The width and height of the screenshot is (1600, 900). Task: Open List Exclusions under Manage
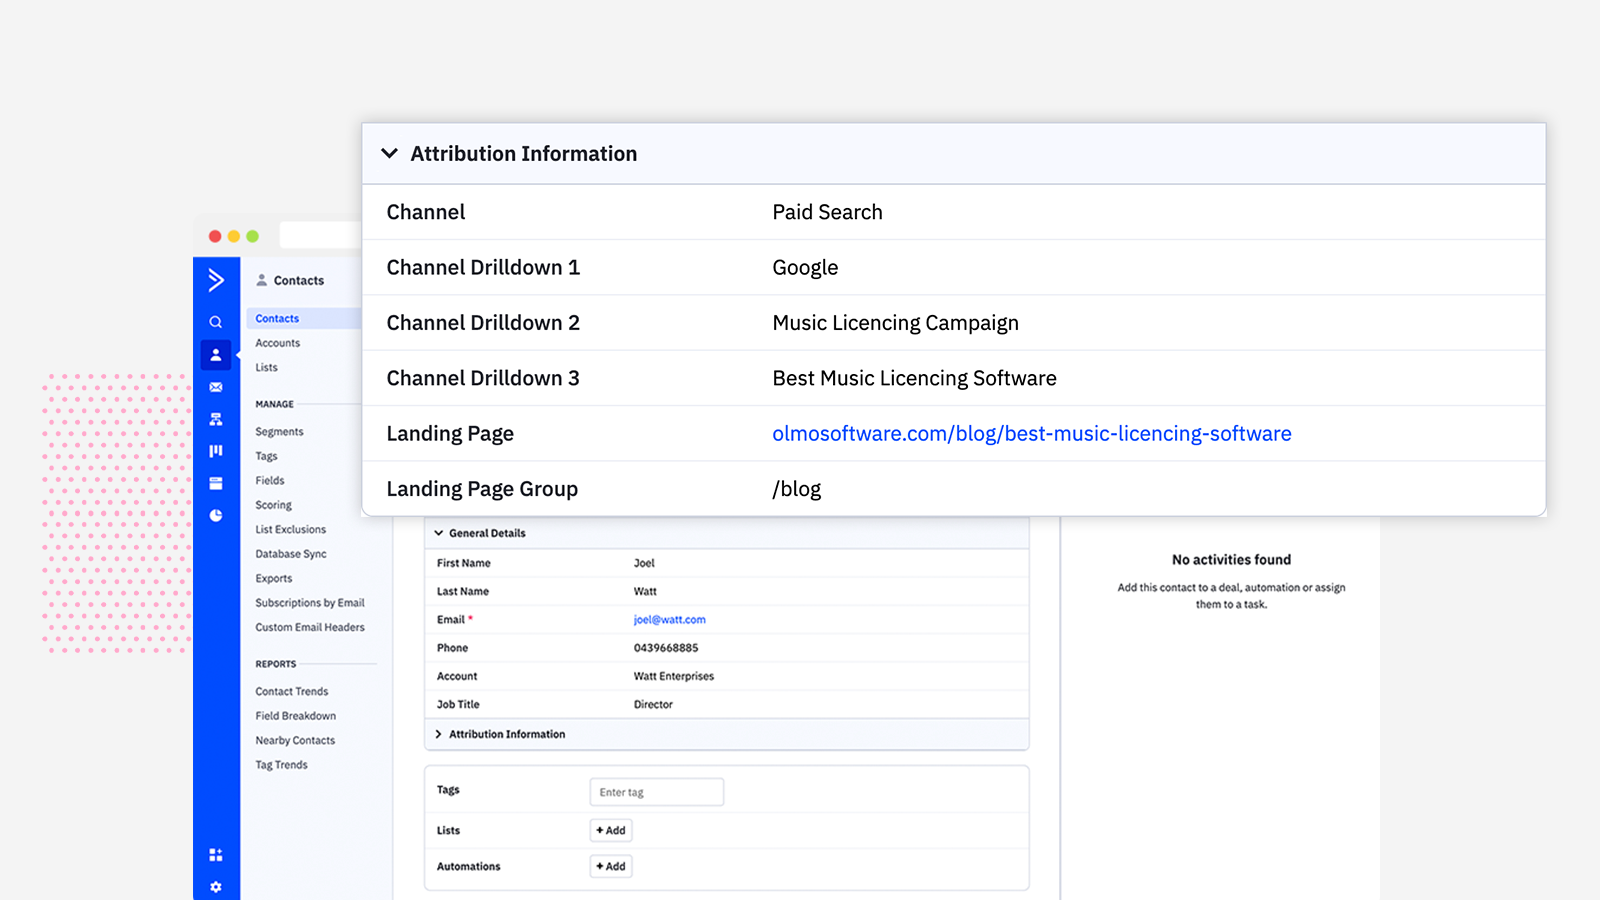coord(290,529)
